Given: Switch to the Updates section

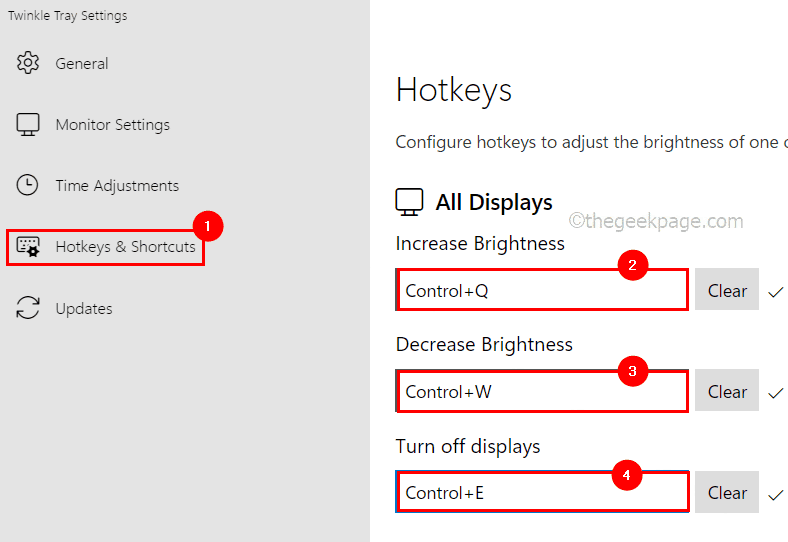Looking at the screenshot, I should (x=84, y=308).
